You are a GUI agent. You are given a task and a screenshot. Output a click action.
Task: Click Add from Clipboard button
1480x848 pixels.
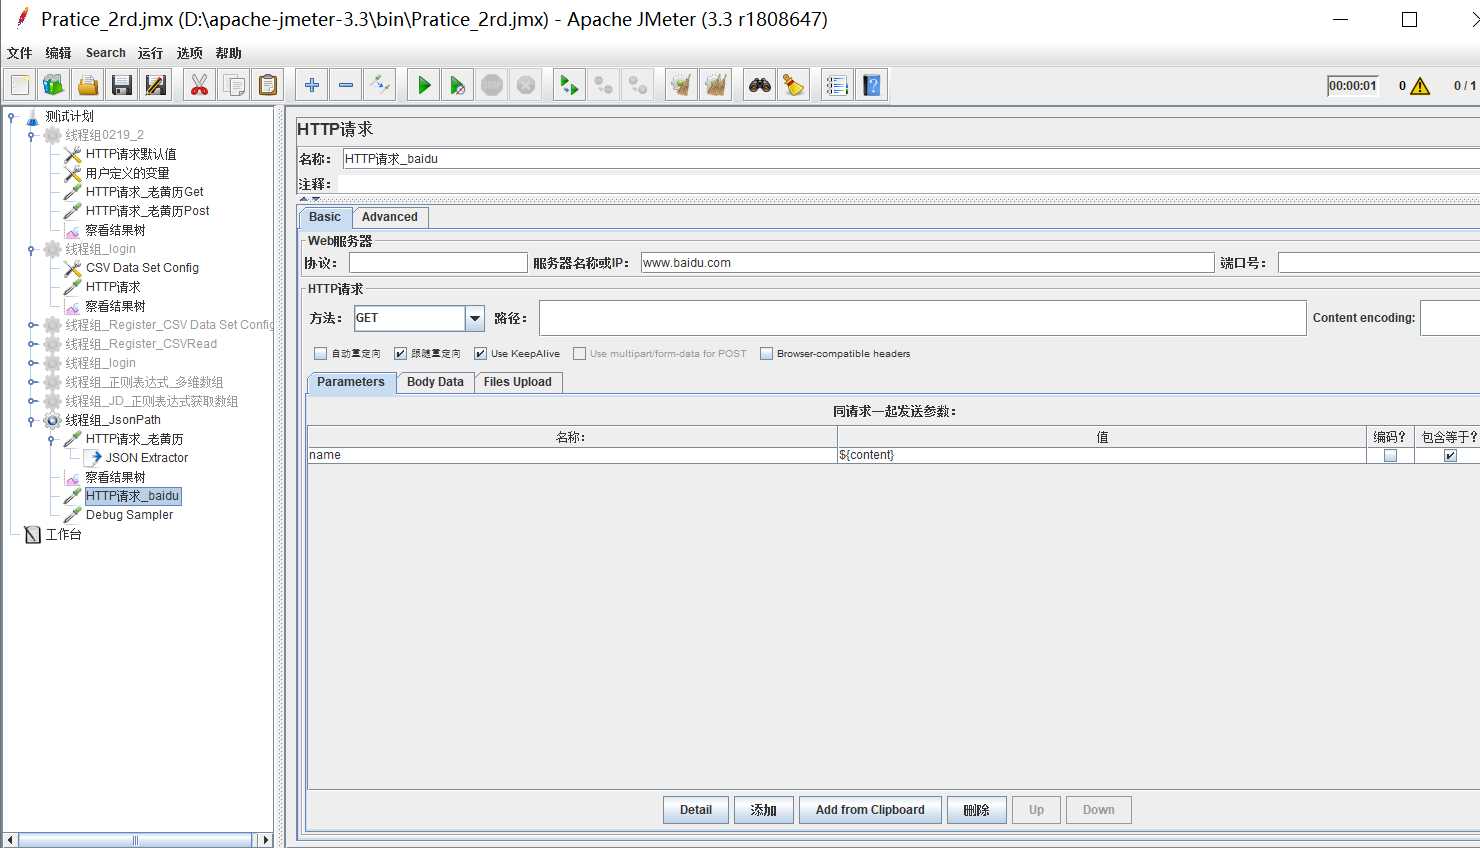pyautogui.click(x=870, y=810)
